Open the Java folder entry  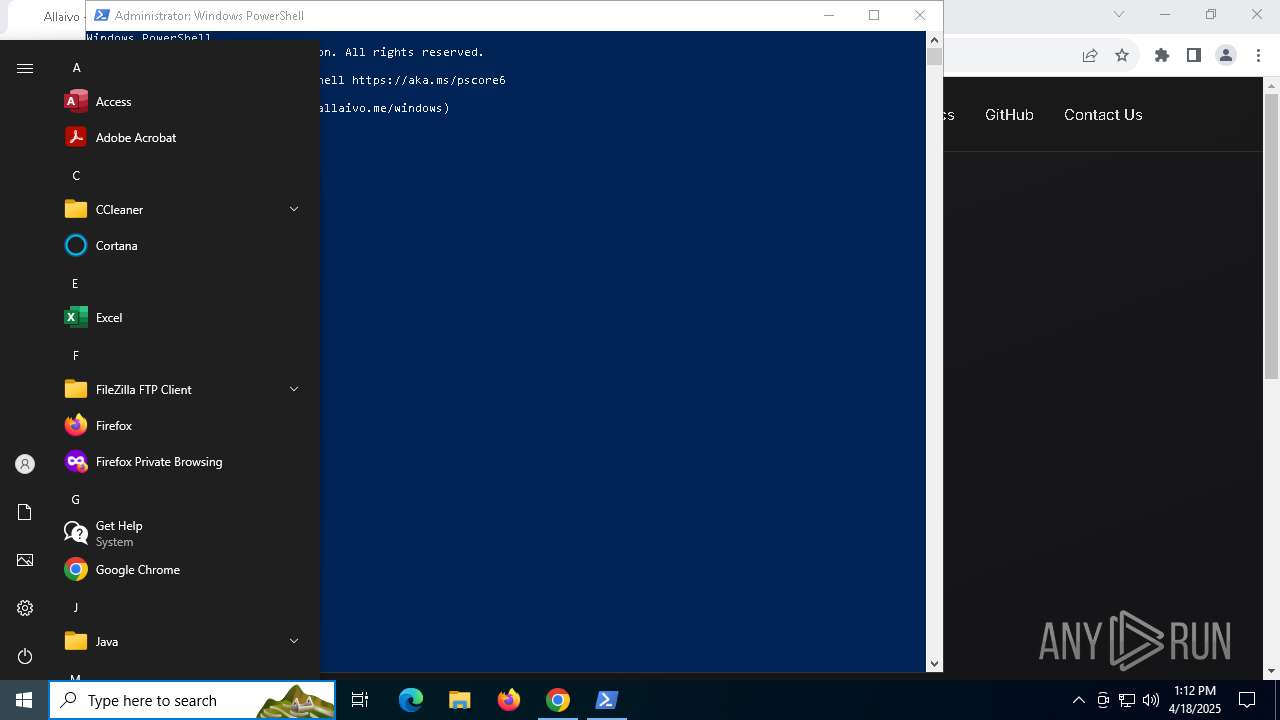coord(185,641)
